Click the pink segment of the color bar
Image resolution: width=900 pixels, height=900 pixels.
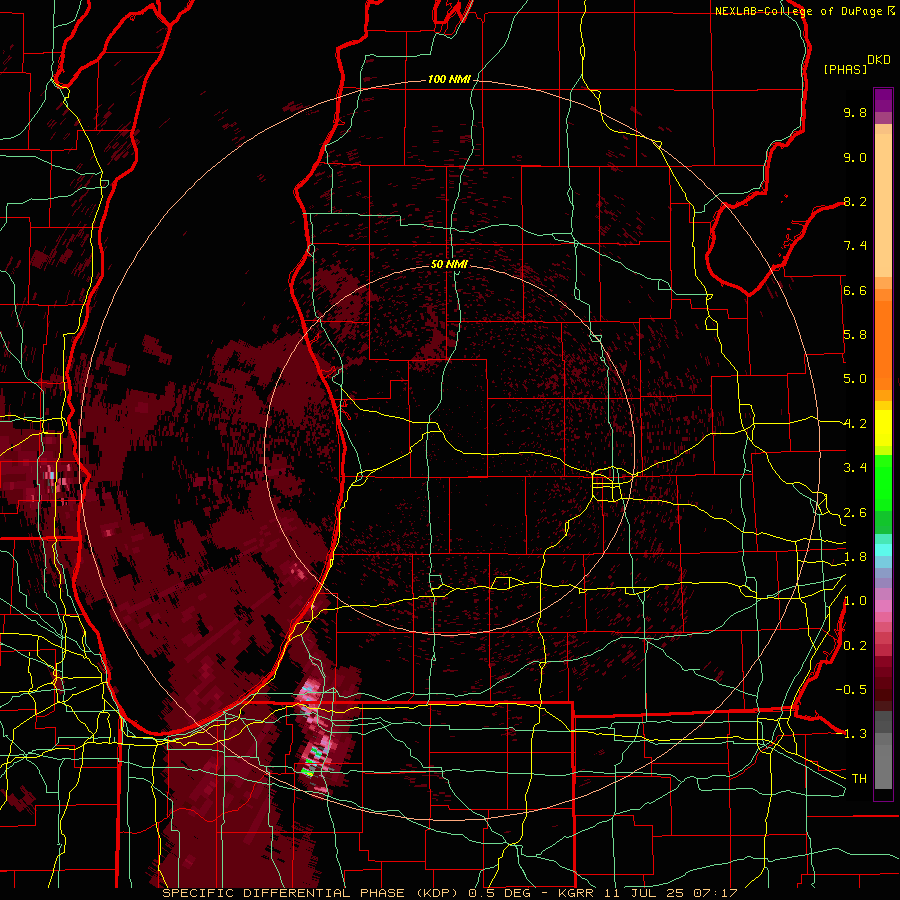(883, 606)
